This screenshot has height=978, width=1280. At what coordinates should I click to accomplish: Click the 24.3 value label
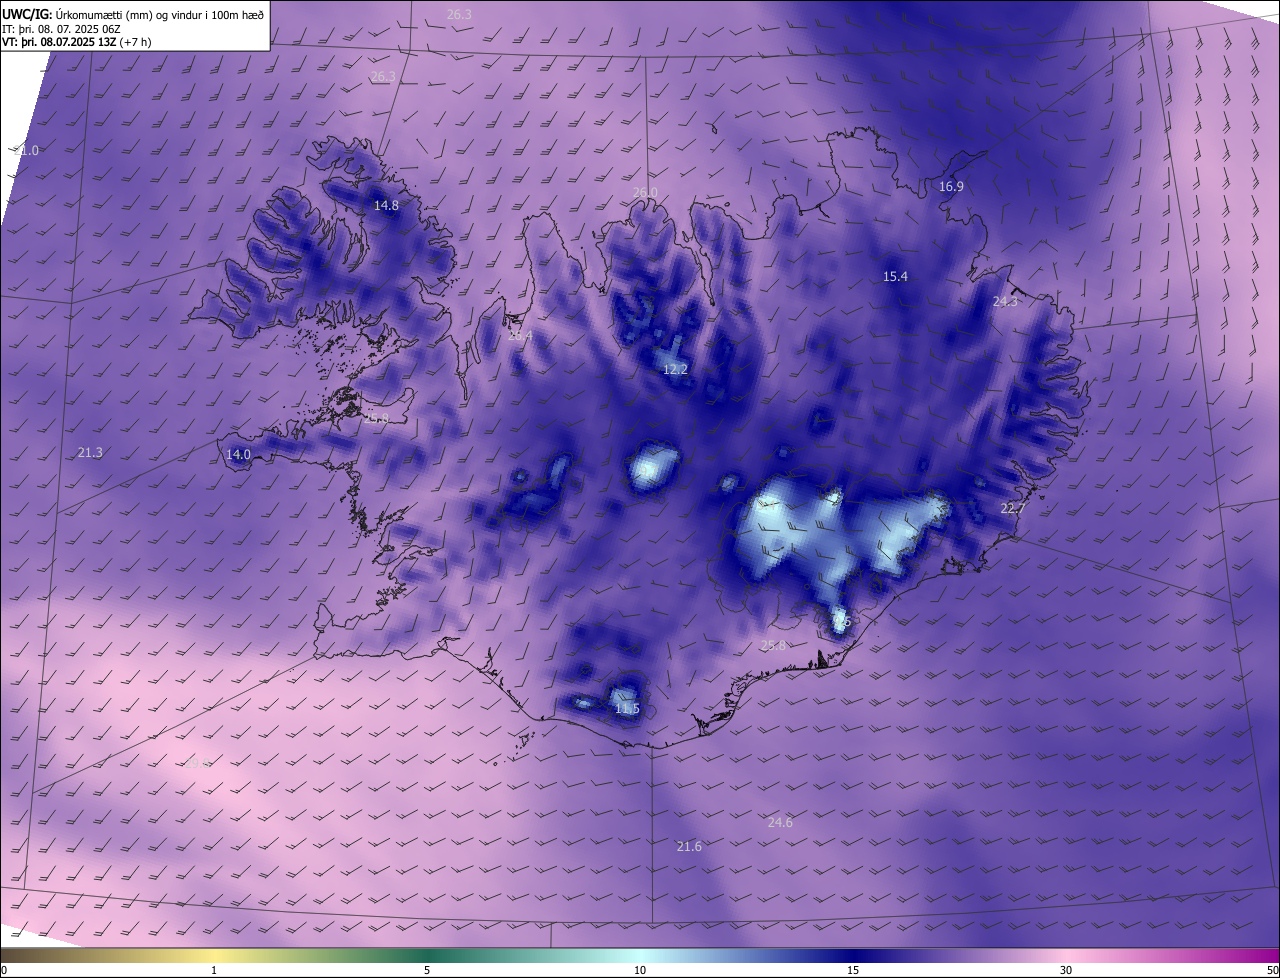1005,301
